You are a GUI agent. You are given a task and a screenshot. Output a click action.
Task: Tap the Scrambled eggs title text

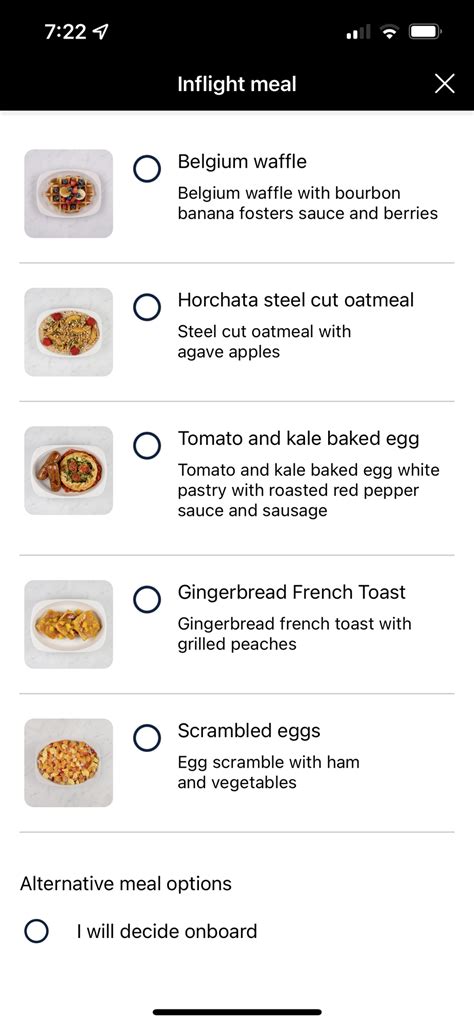[249, 731]
